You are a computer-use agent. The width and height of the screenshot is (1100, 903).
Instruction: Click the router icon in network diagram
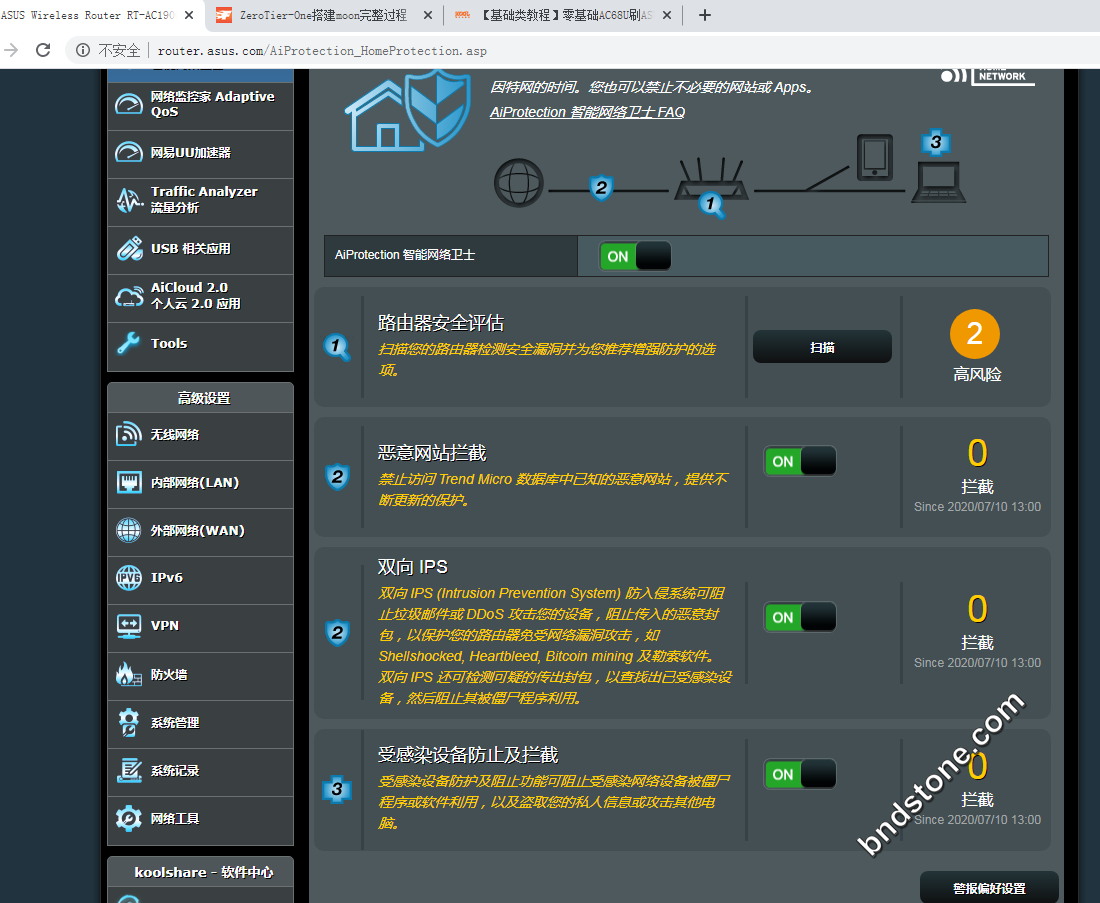tap(711, 180)
